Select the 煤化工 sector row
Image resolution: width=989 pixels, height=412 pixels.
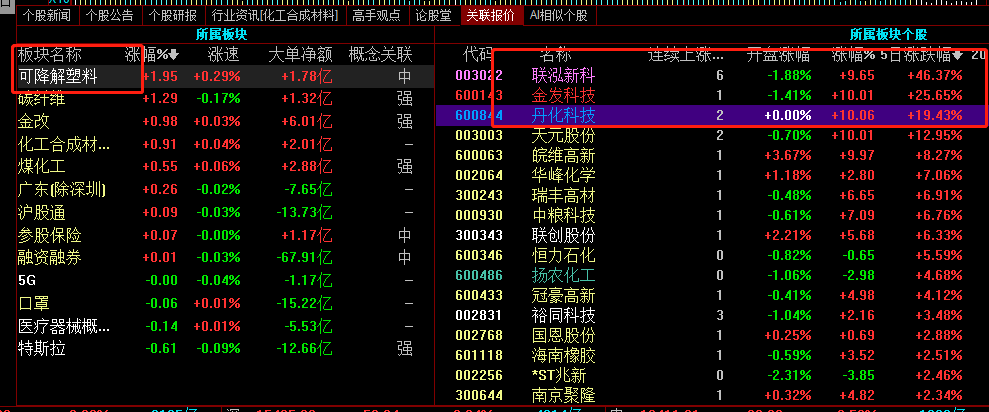[x=225, y=167]
